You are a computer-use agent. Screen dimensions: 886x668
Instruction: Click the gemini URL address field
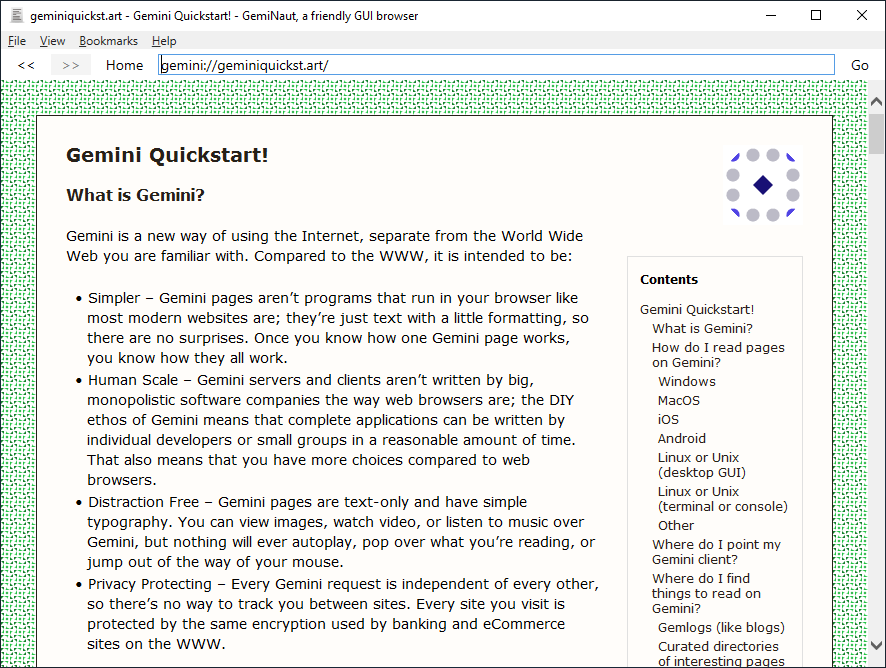[x=496, y=65]
